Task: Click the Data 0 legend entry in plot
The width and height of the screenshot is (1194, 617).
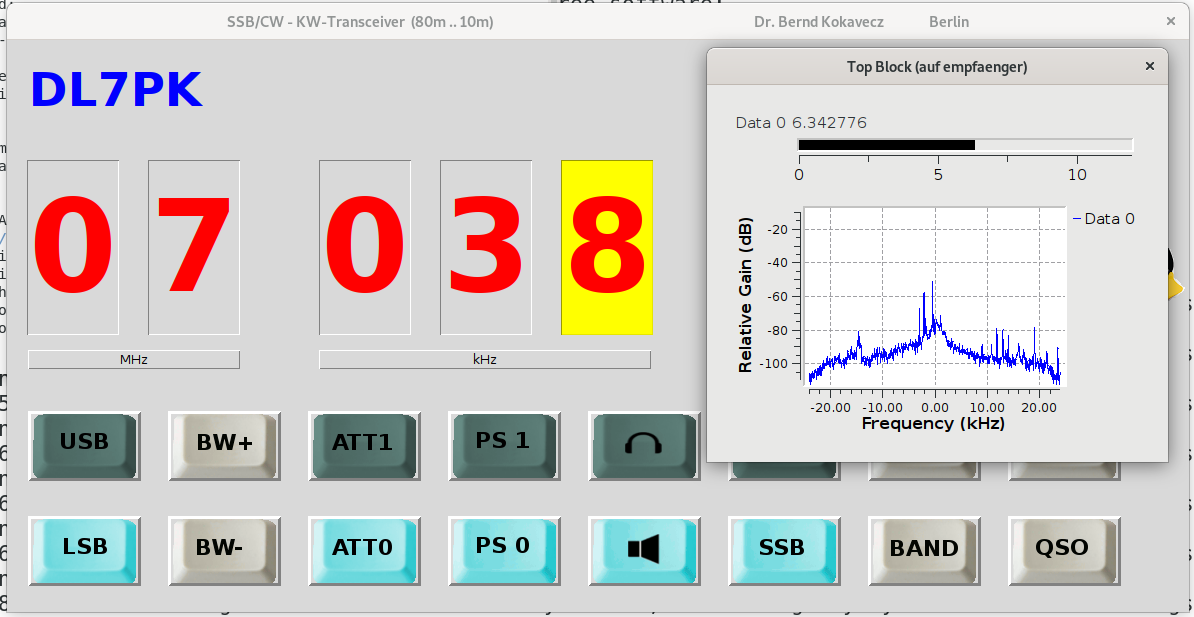Action: point(1103,219)
